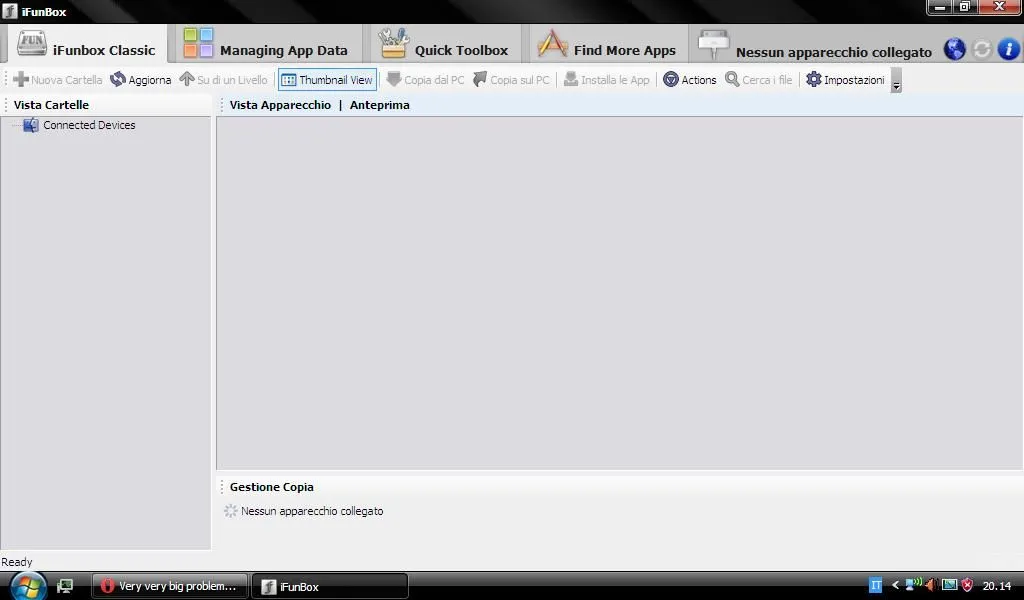1024x600 pixels.
Task: Toggle Thumbnail View mode
Action: [327, 80]
